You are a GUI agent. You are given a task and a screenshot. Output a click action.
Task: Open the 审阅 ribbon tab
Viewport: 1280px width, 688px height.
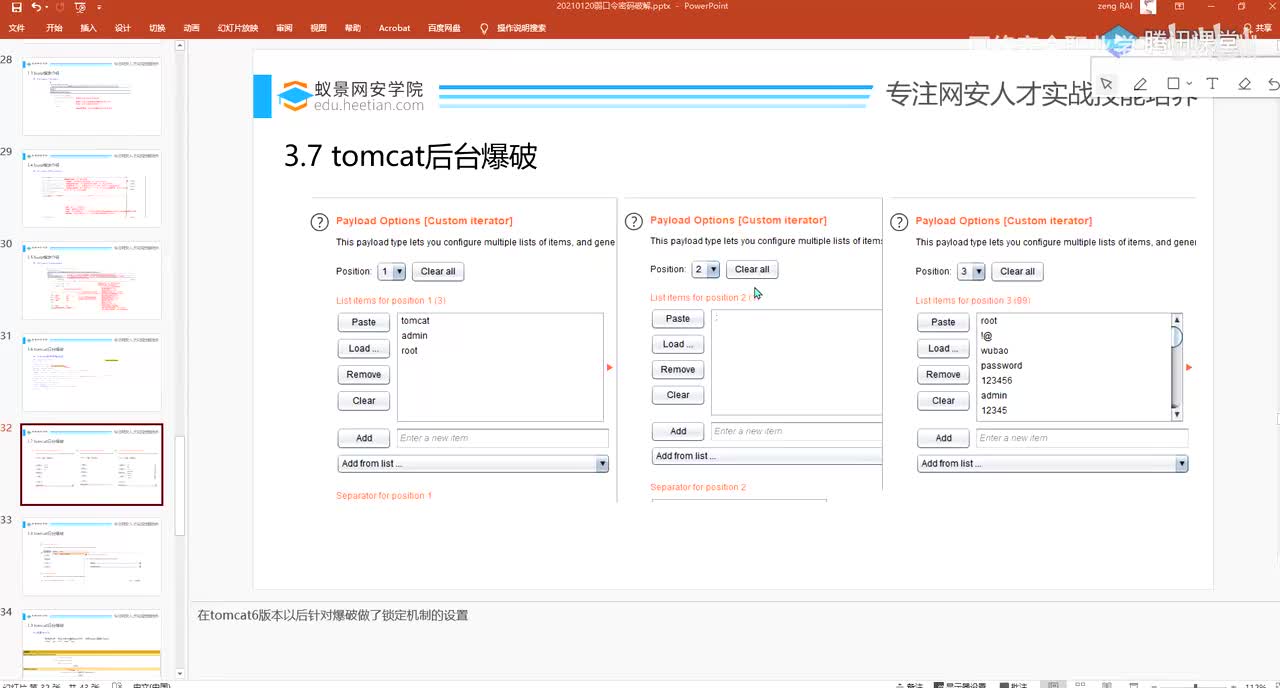[285, 28]
